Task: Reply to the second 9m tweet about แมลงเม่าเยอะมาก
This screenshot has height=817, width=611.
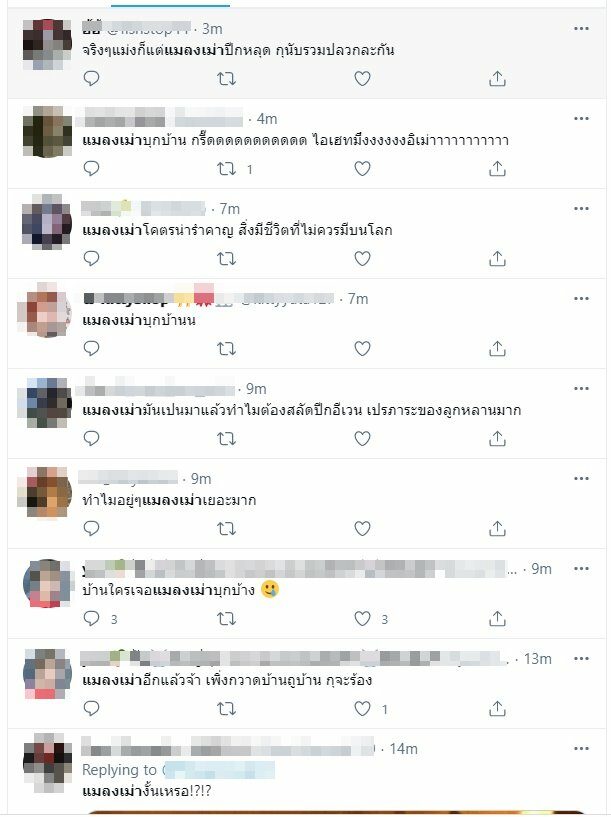Action: pyautogui.click(x=92, y=528)
